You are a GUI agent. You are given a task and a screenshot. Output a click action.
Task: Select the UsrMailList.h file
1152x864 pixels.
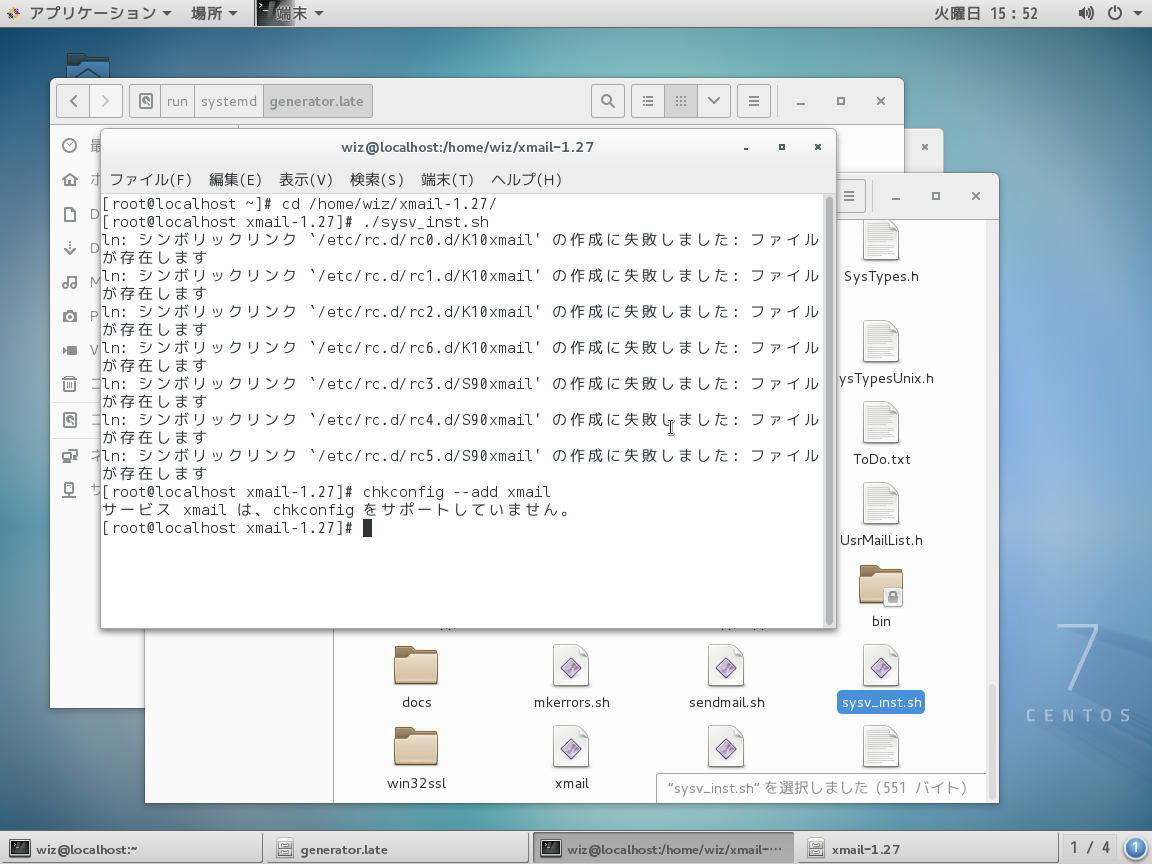click(x=881, y=516)
